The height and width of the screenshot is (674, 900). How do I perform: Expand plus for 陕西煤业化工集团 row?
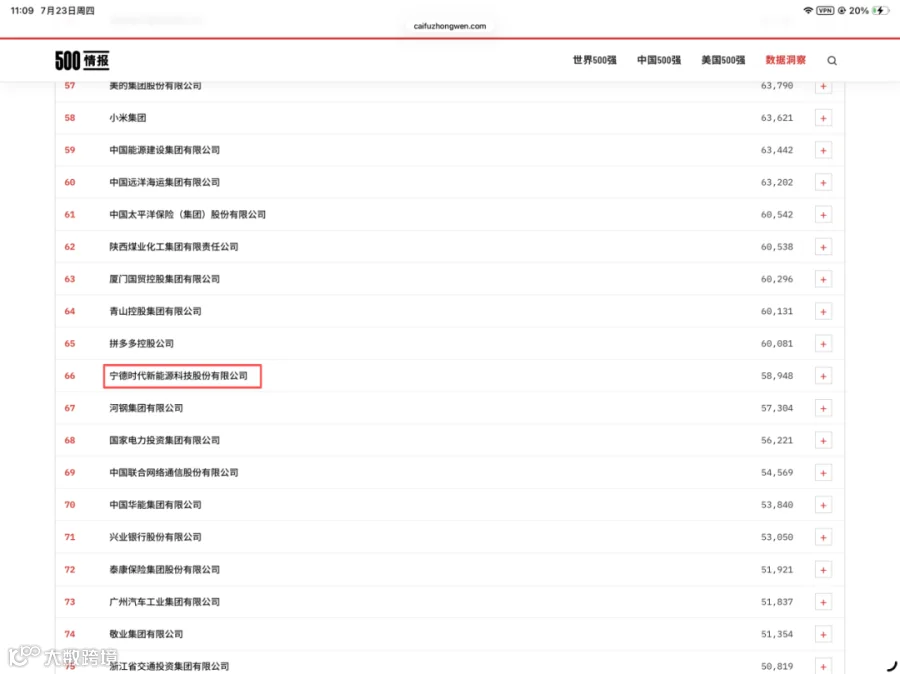(823, 247)
